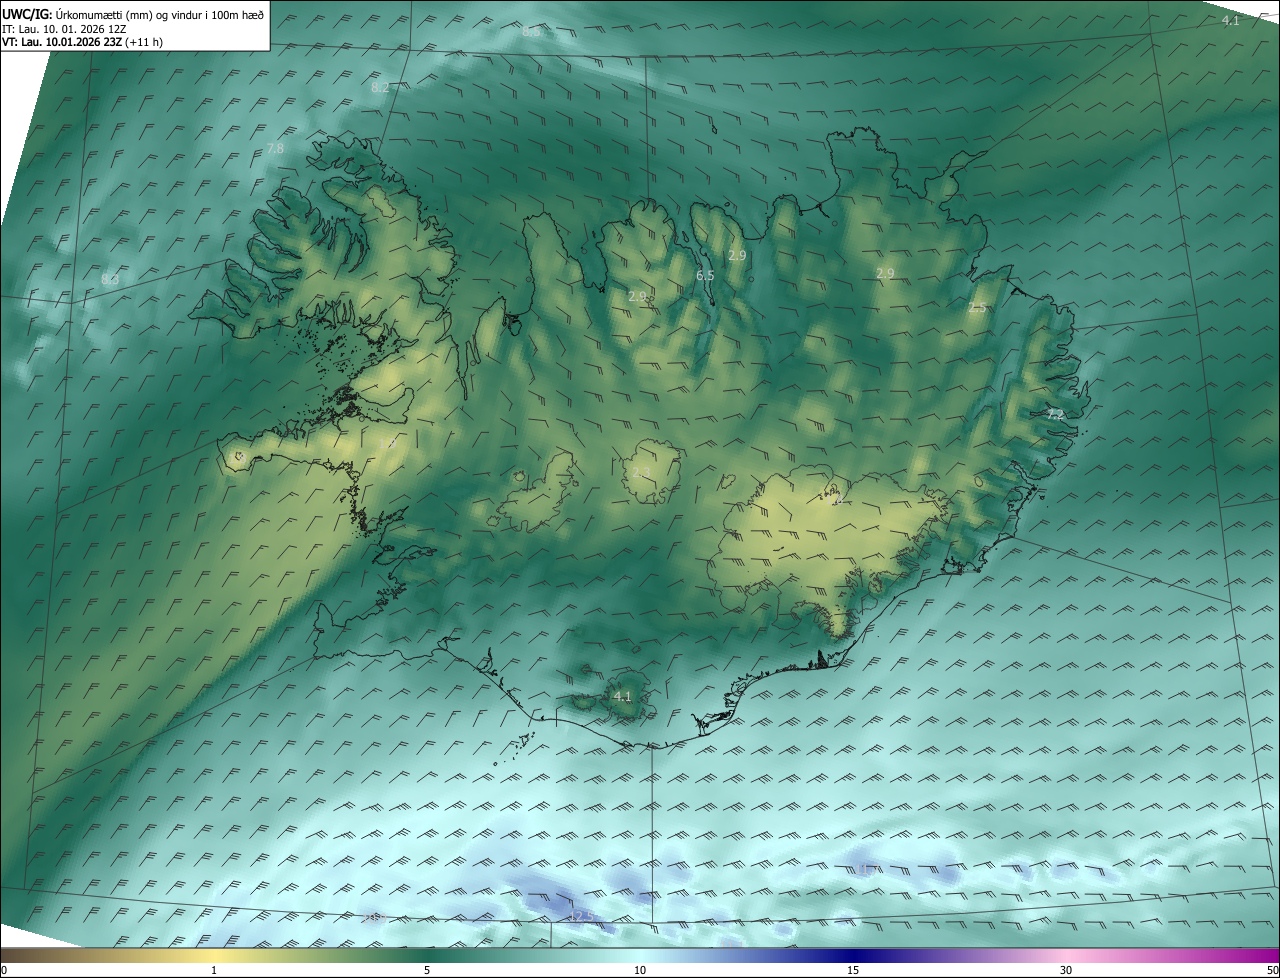Click the '4.1' value on the south-coast glacier
Screen dimensions: 1280x978
(622, 696)
